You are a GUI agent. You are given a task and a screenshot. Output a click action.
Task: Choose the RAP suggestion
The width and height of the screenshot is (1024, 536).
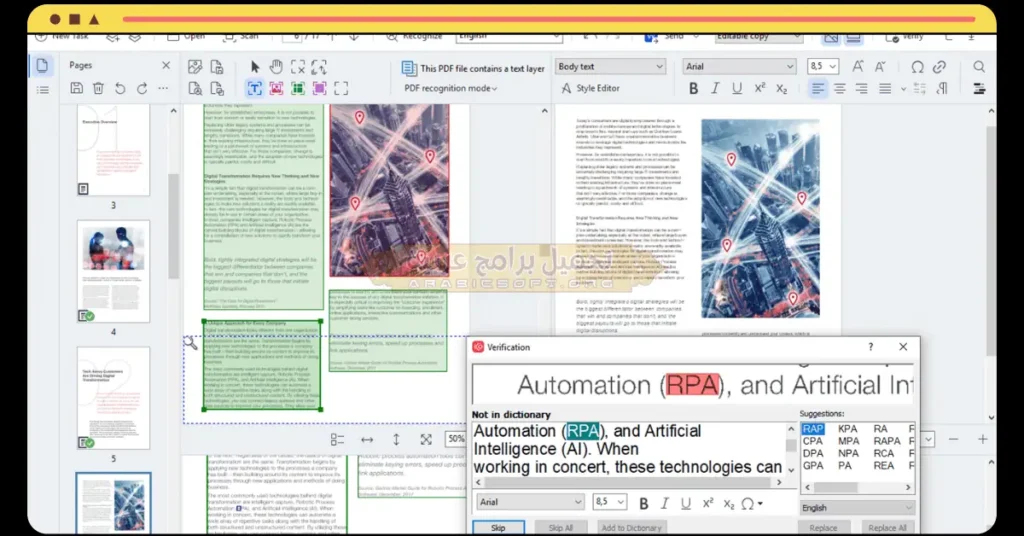[x=813, y=429]
